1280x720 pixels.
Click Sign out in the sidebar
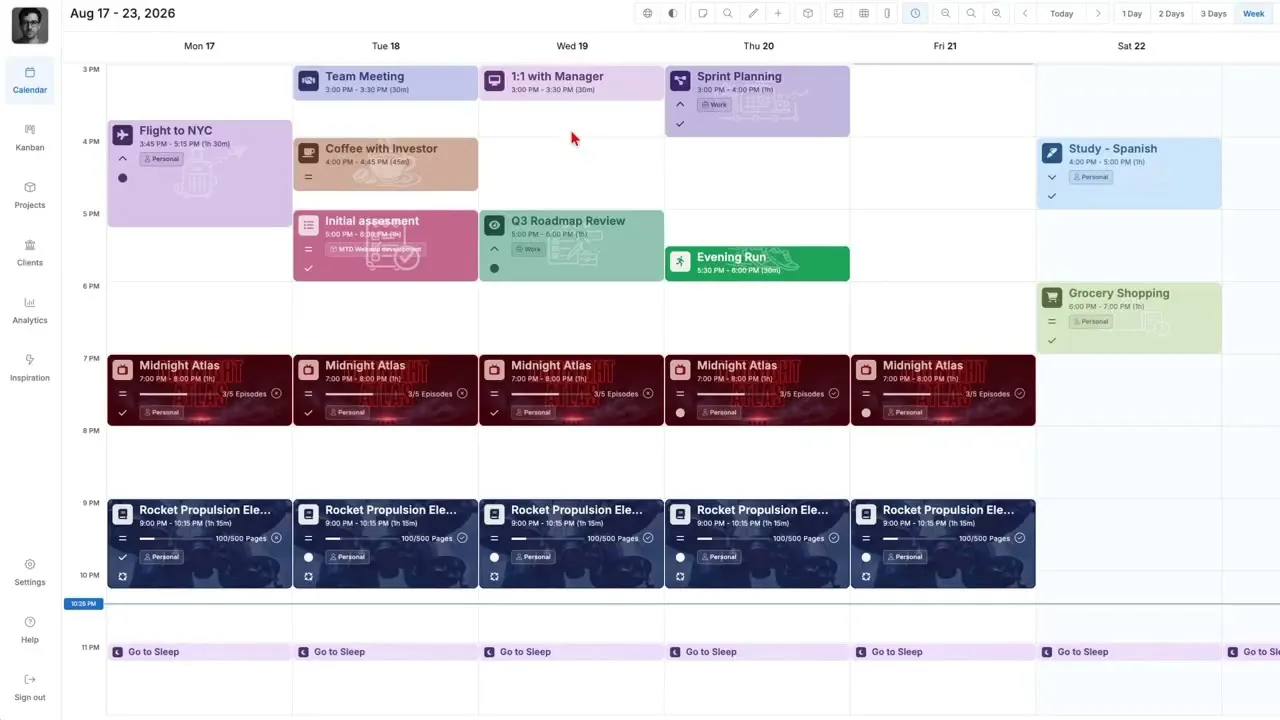pyautogui.click(x=30, y=688)
